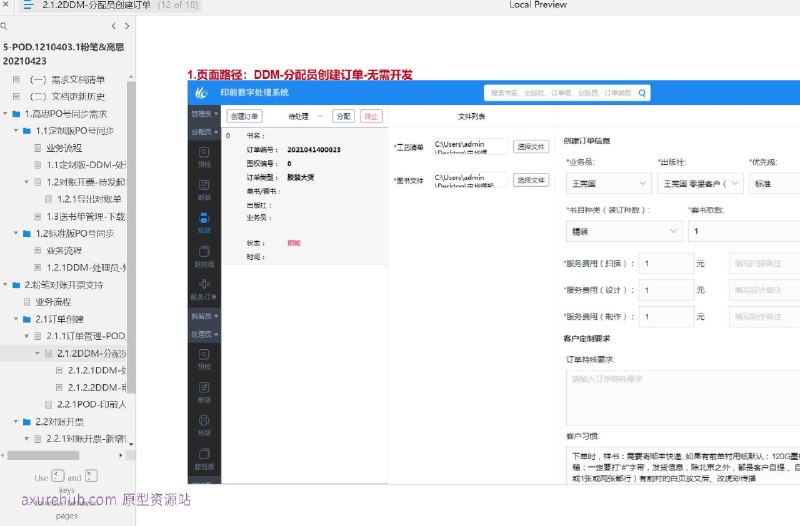Screen dimensions: 800x526
Task: Open the 业务员 dropdown showing 王完国
Action: point(609,183)
